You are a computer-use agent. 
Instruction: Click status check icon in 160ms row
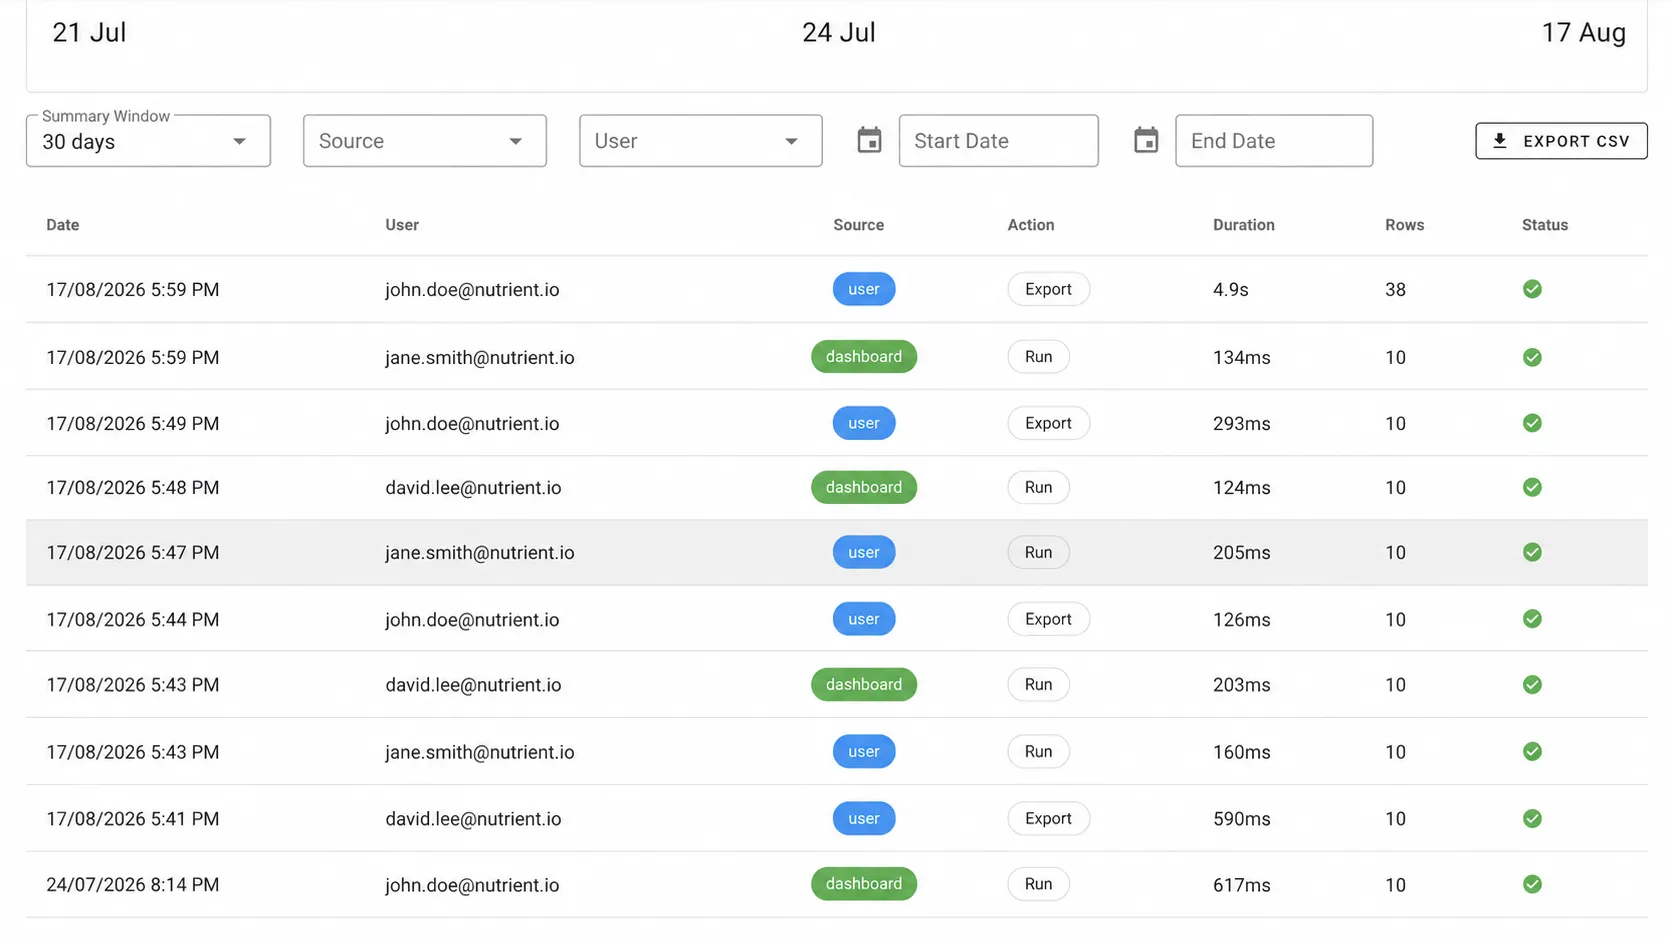(1532, 751)
